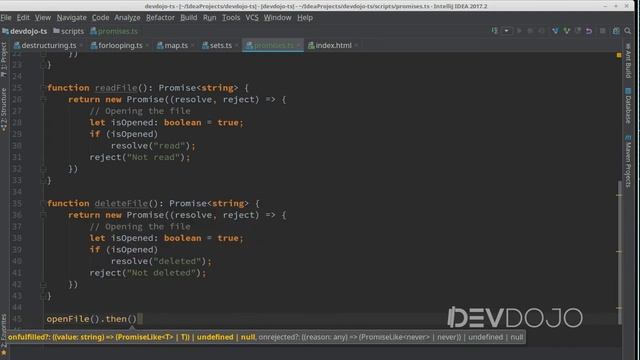Viewport: 640px width, 360px height.
Task: Open the Refactor menu
Action: pos(160,18)
